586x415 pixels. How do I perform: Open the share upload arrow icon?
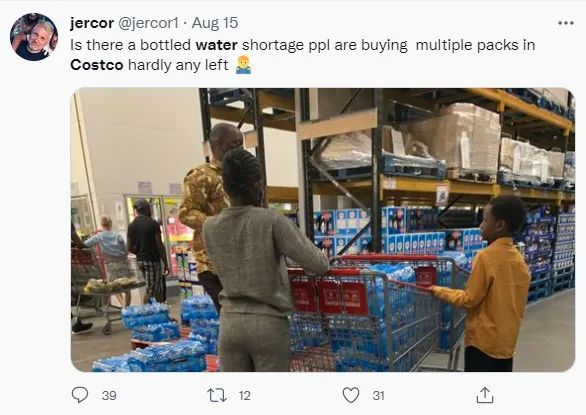pyautogui.click(x=485, y=395)
